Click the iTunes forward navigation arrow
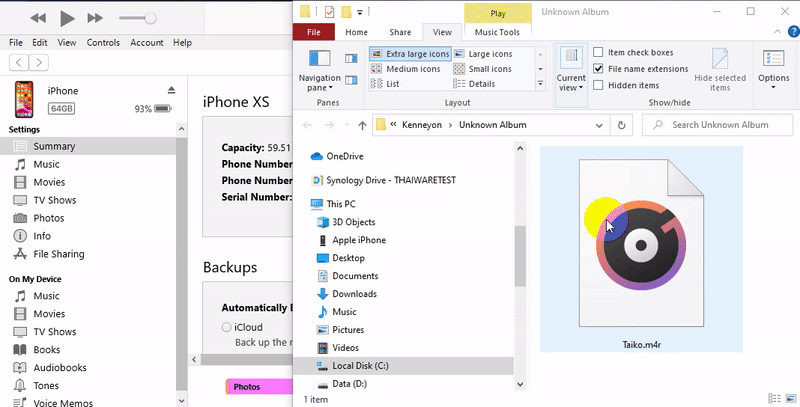Screen dimensions: 800x407 point(39,63)
